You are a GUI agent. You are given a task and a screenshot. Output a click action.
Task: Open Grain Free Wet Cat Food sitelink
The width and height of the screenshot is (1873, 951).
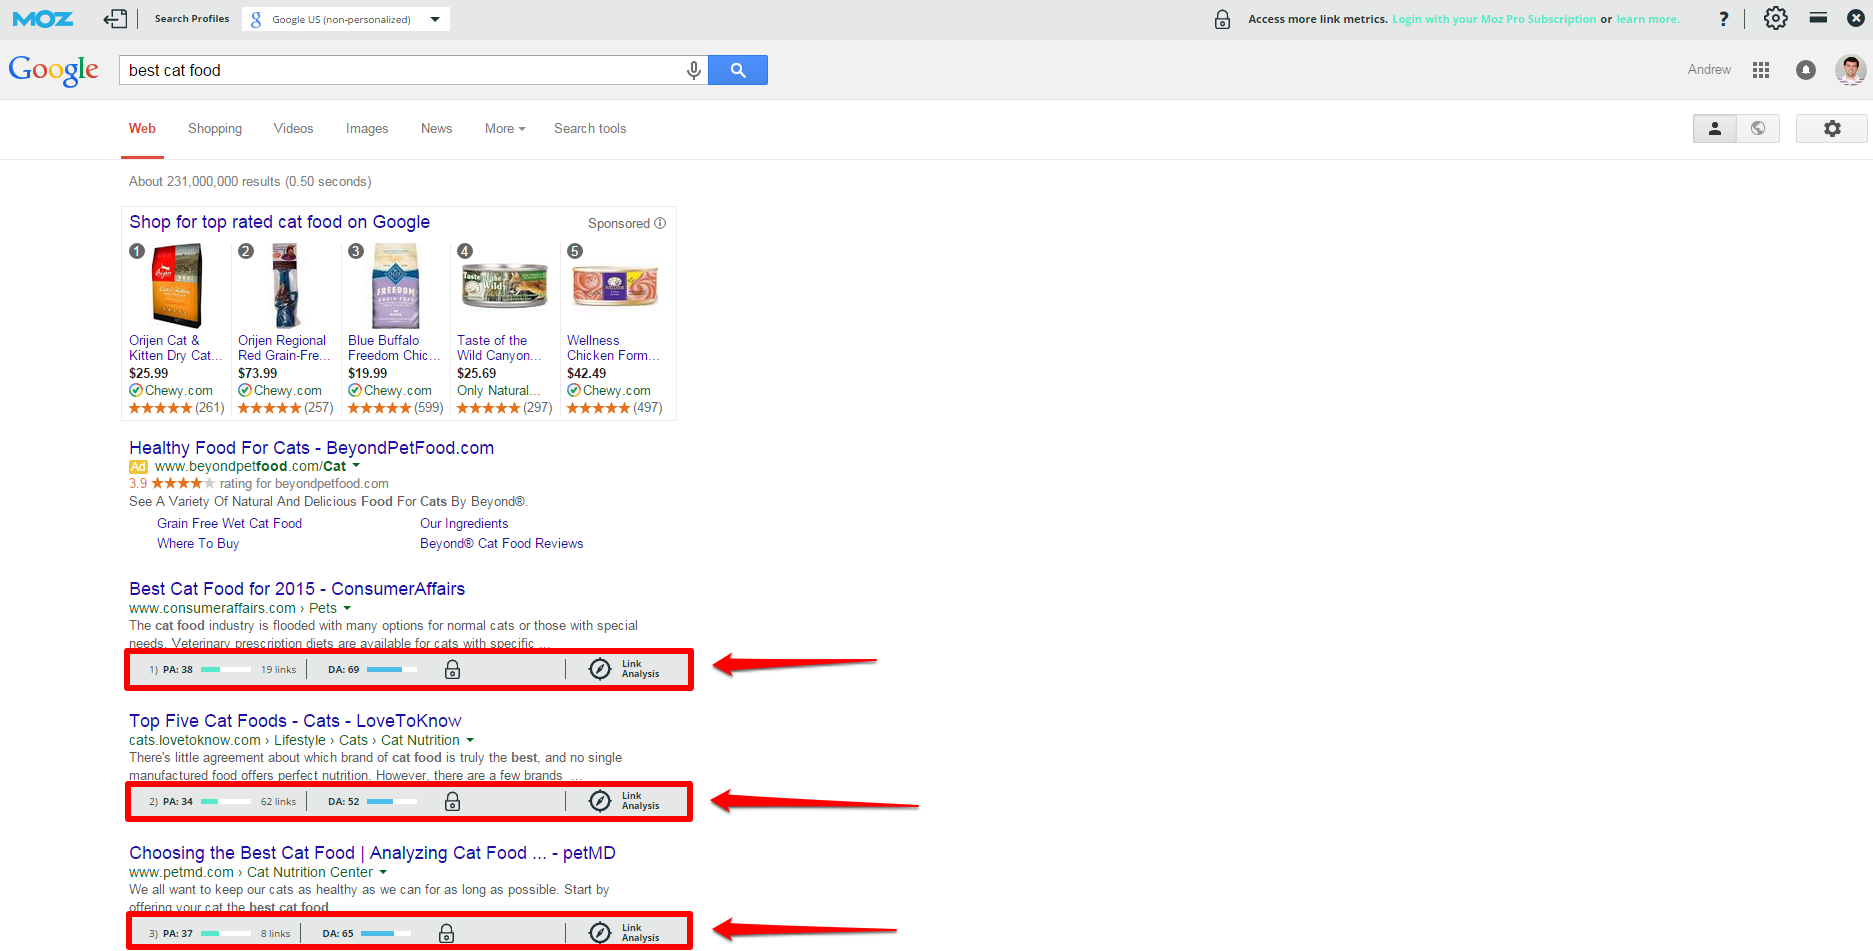point(229,523)
